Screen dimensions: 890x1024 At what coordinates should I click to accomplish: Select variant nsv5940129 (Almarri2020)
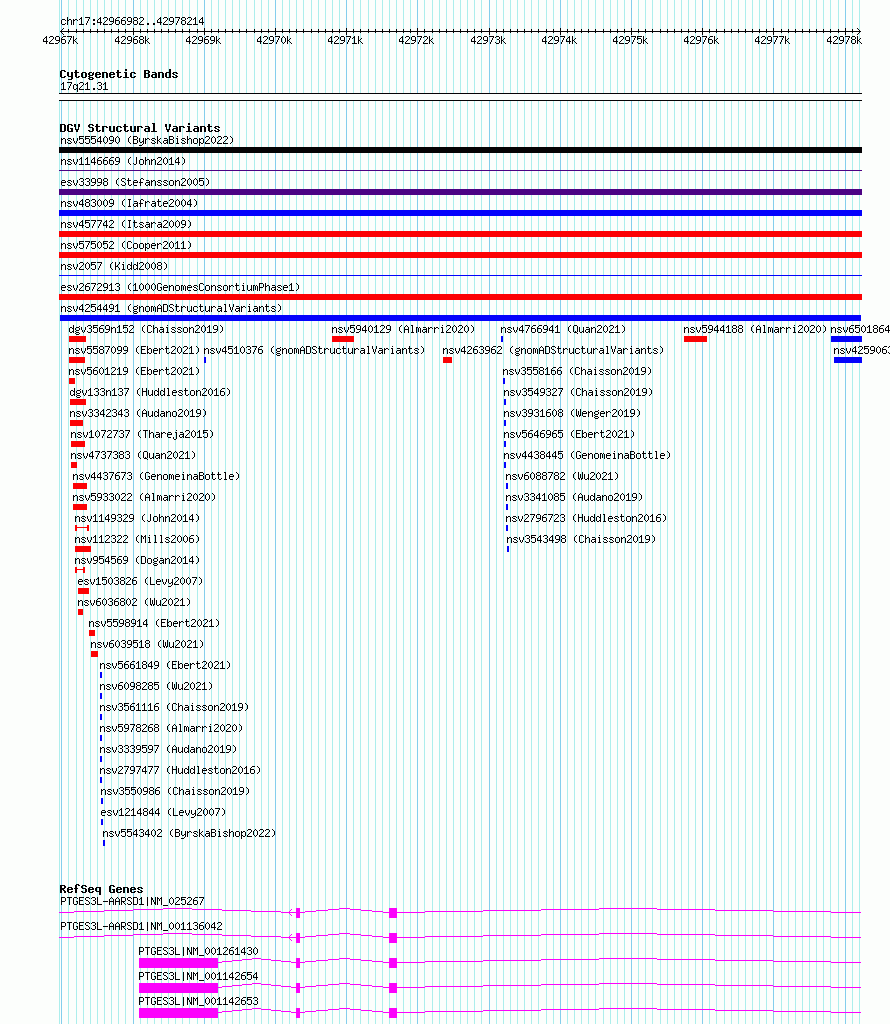click(x=404, y=329)
